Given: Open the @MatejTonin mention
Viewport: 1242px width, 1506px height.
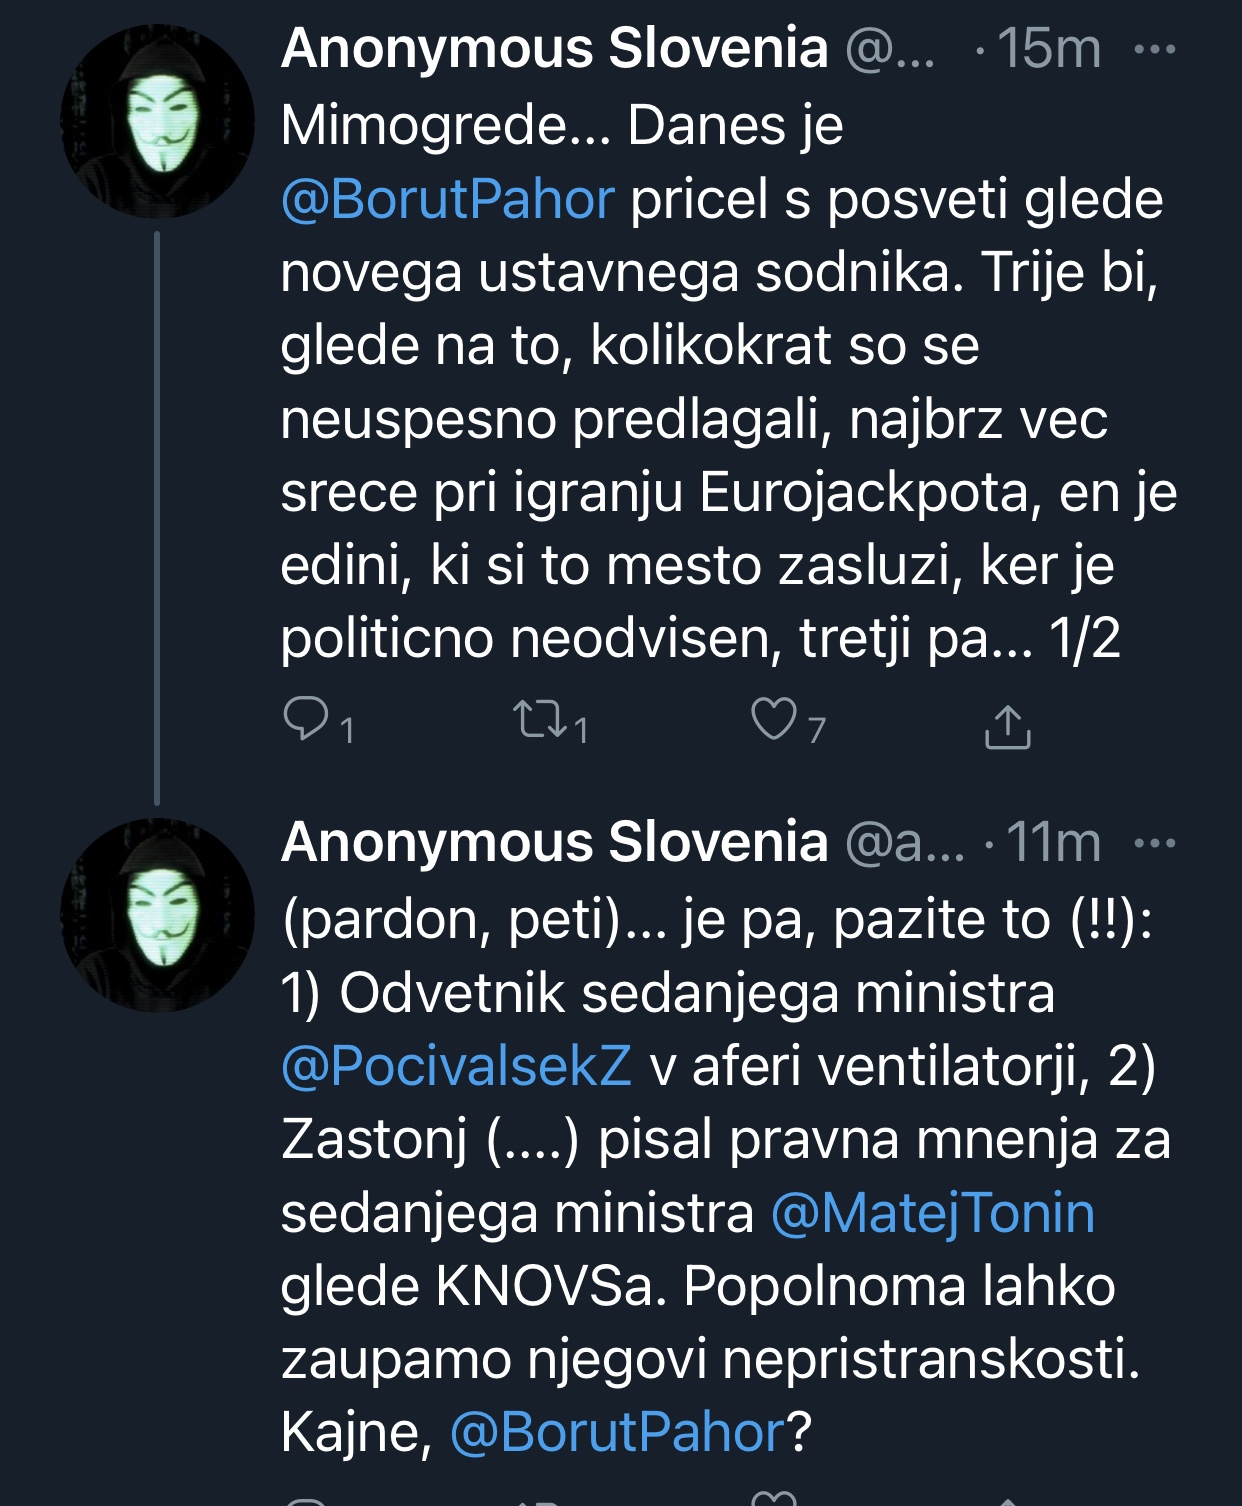Looking at the screenshot, I should 933,1213.
